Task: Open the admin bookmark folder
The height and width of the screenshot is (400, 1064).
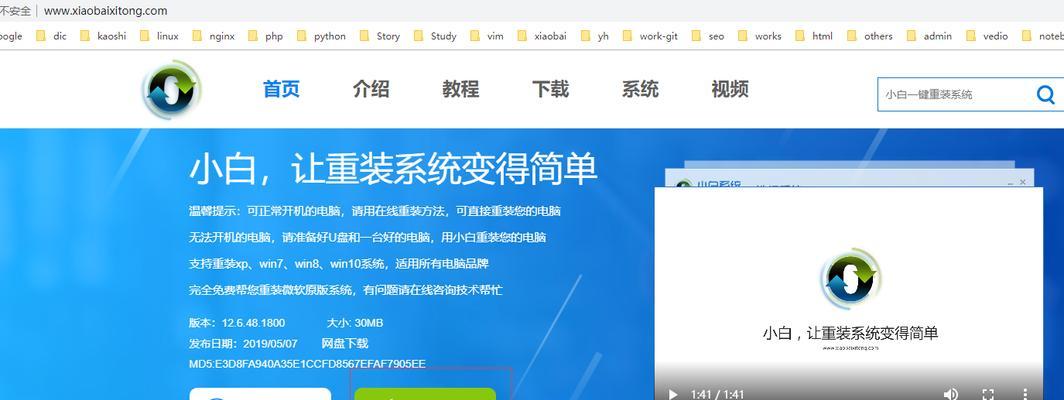Action: pyautogui.click(x=930, y=36)
